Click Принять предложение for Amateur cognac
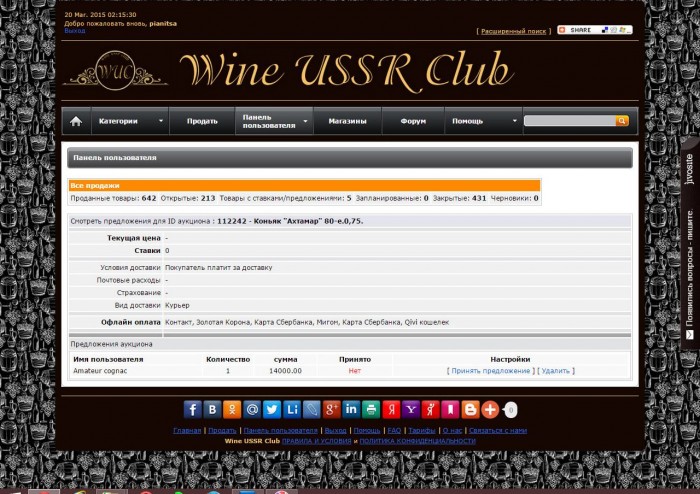 pos(491,371)
